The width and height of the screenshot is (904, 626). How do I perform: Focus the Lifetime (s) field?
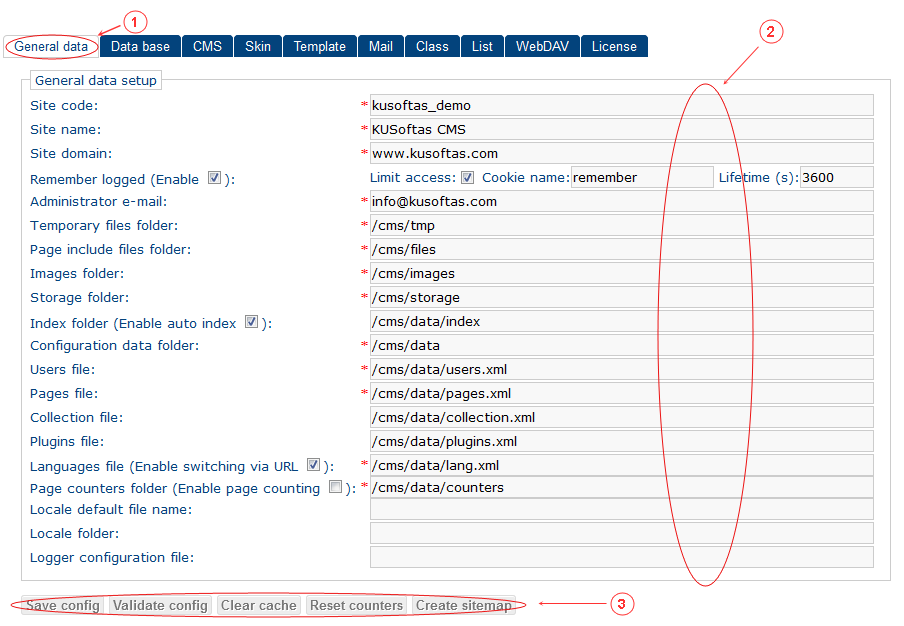[x=837, y=178]
